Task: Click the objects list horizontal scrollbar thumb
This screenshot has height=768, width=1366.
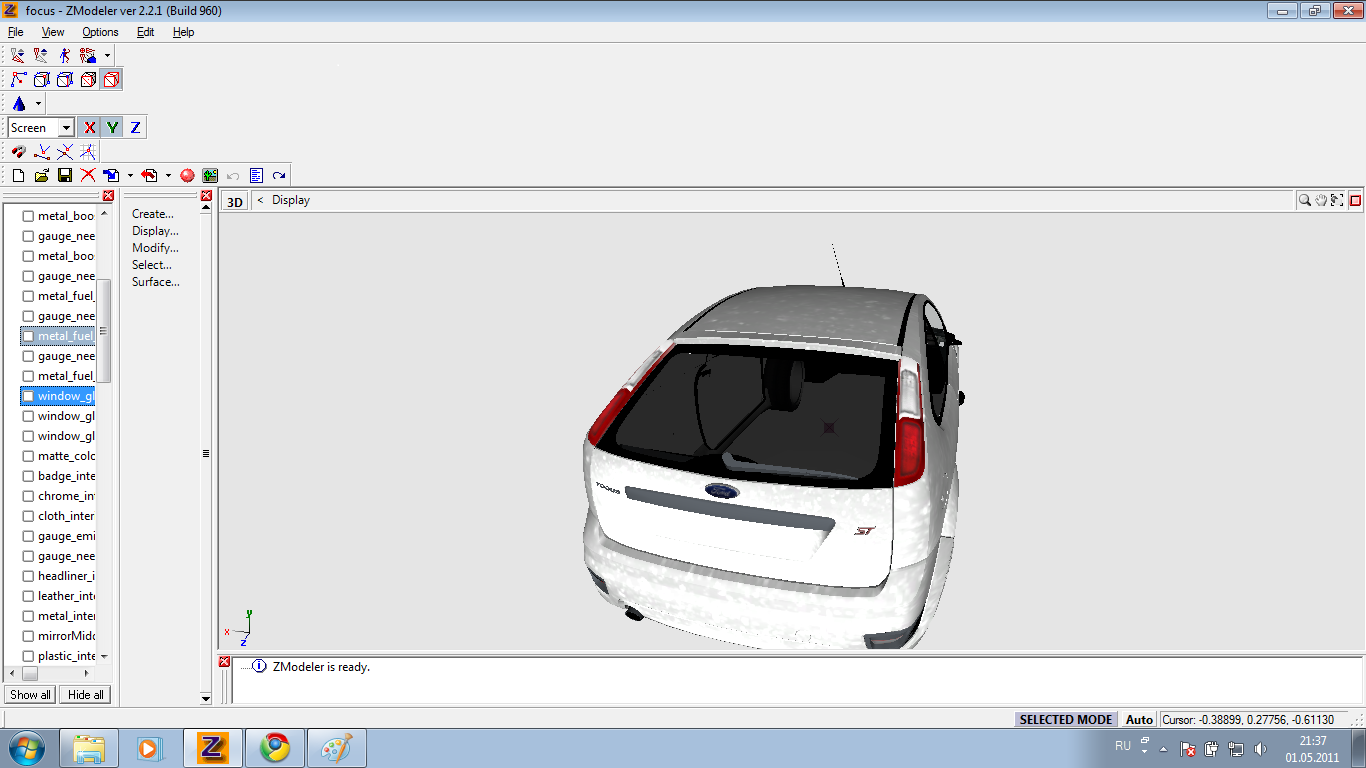Action: (x=30, y=674)
